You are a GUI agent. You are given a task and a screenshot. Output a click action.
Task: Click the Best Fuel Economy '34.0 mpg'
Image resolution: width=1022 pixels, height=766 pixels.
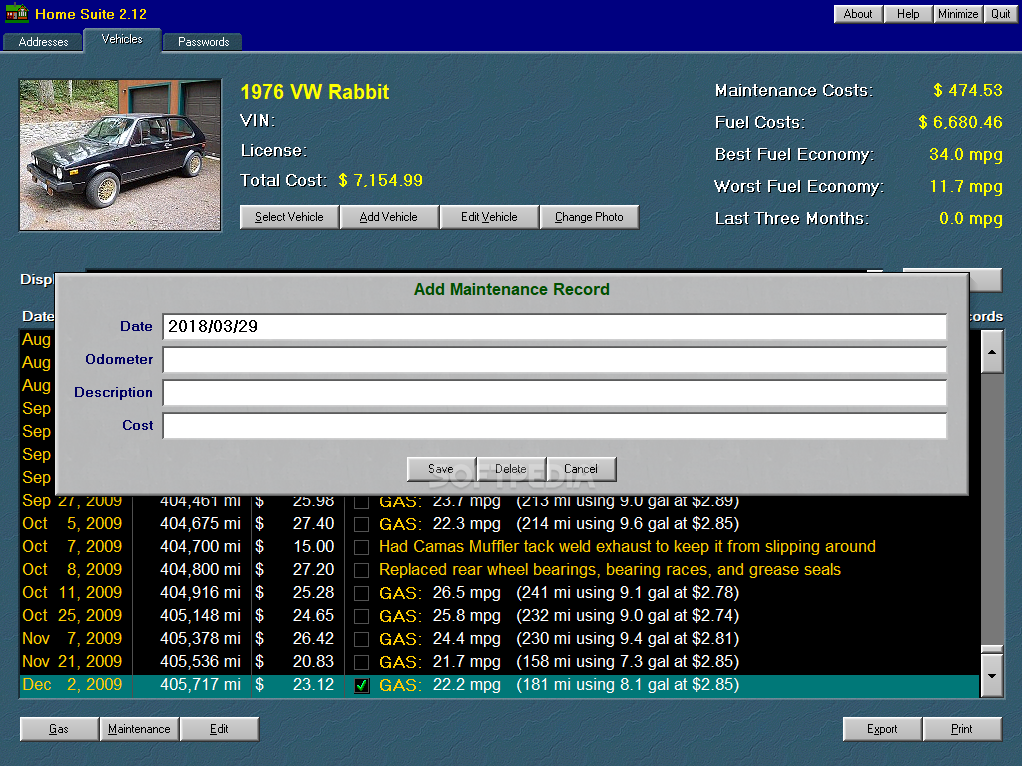pyautogui.click(x=966, y=155)
